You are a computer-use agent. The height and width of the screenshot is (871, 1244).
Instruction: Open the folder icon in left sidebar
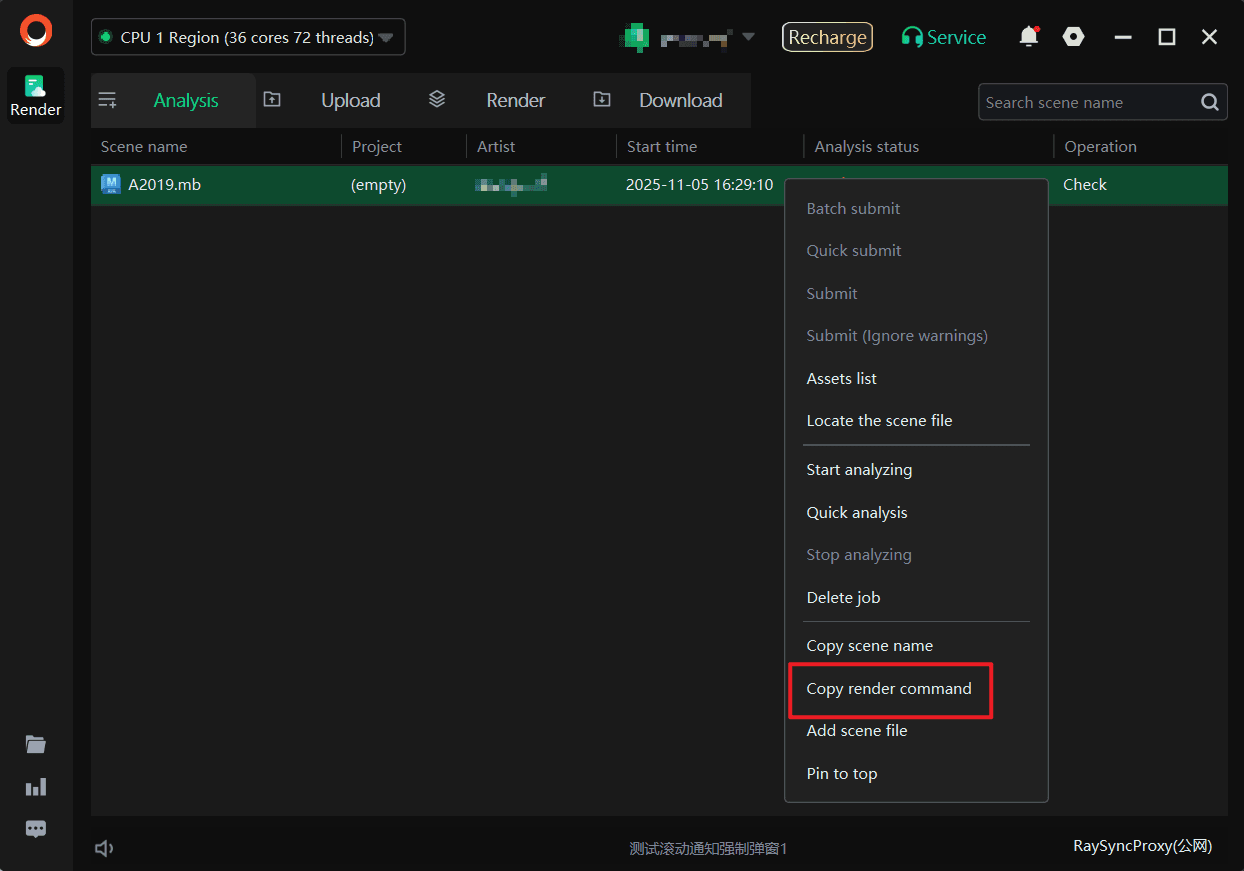click(x=36, y=744)
